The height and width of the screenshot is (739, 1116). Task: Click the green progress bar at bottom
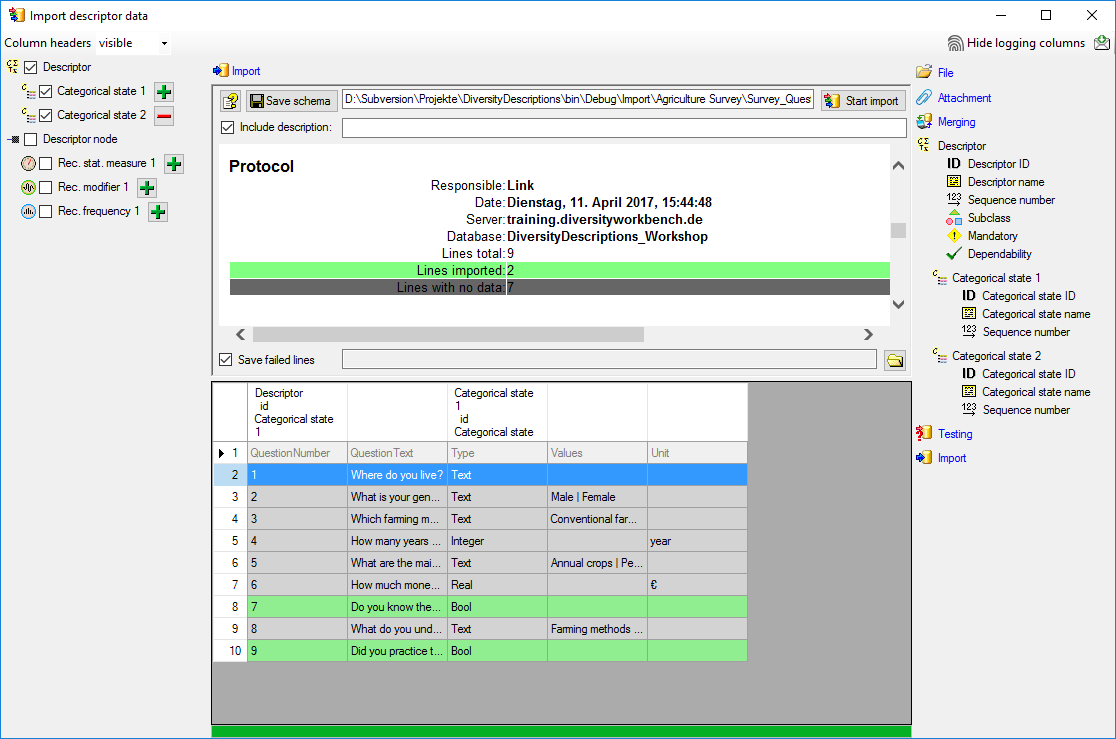tap(561, 732)
